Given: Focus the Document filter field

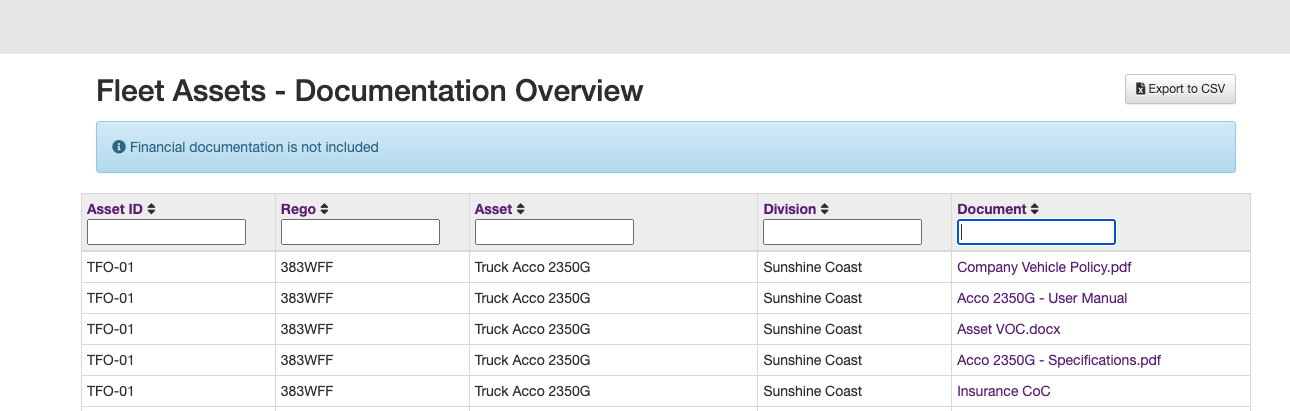Looking at the screenshot, I should [1036, 232].
